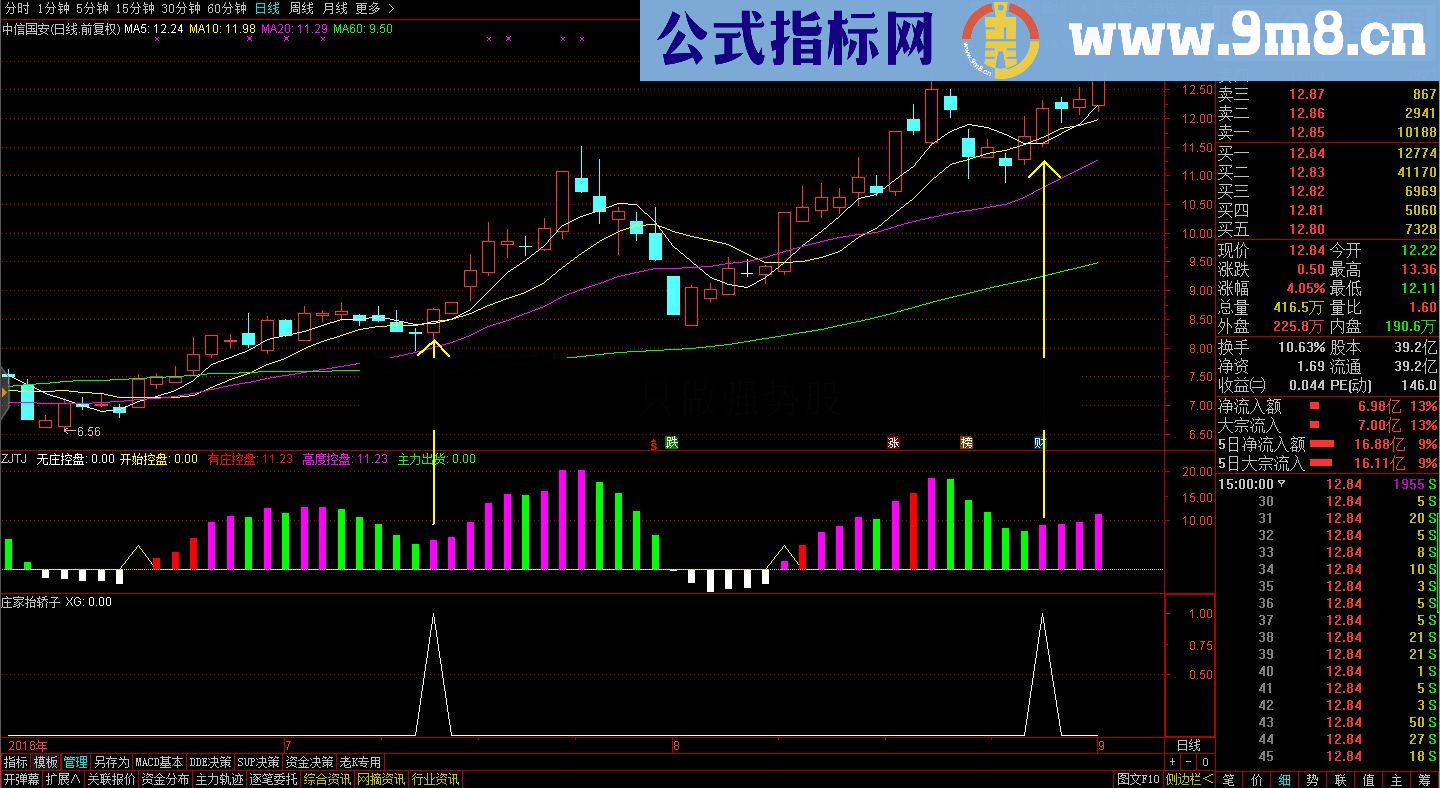This screenshot has height=788, width=1440.
Task: Toggle the 筹 chip distribution button
Action: [1424, 779]
